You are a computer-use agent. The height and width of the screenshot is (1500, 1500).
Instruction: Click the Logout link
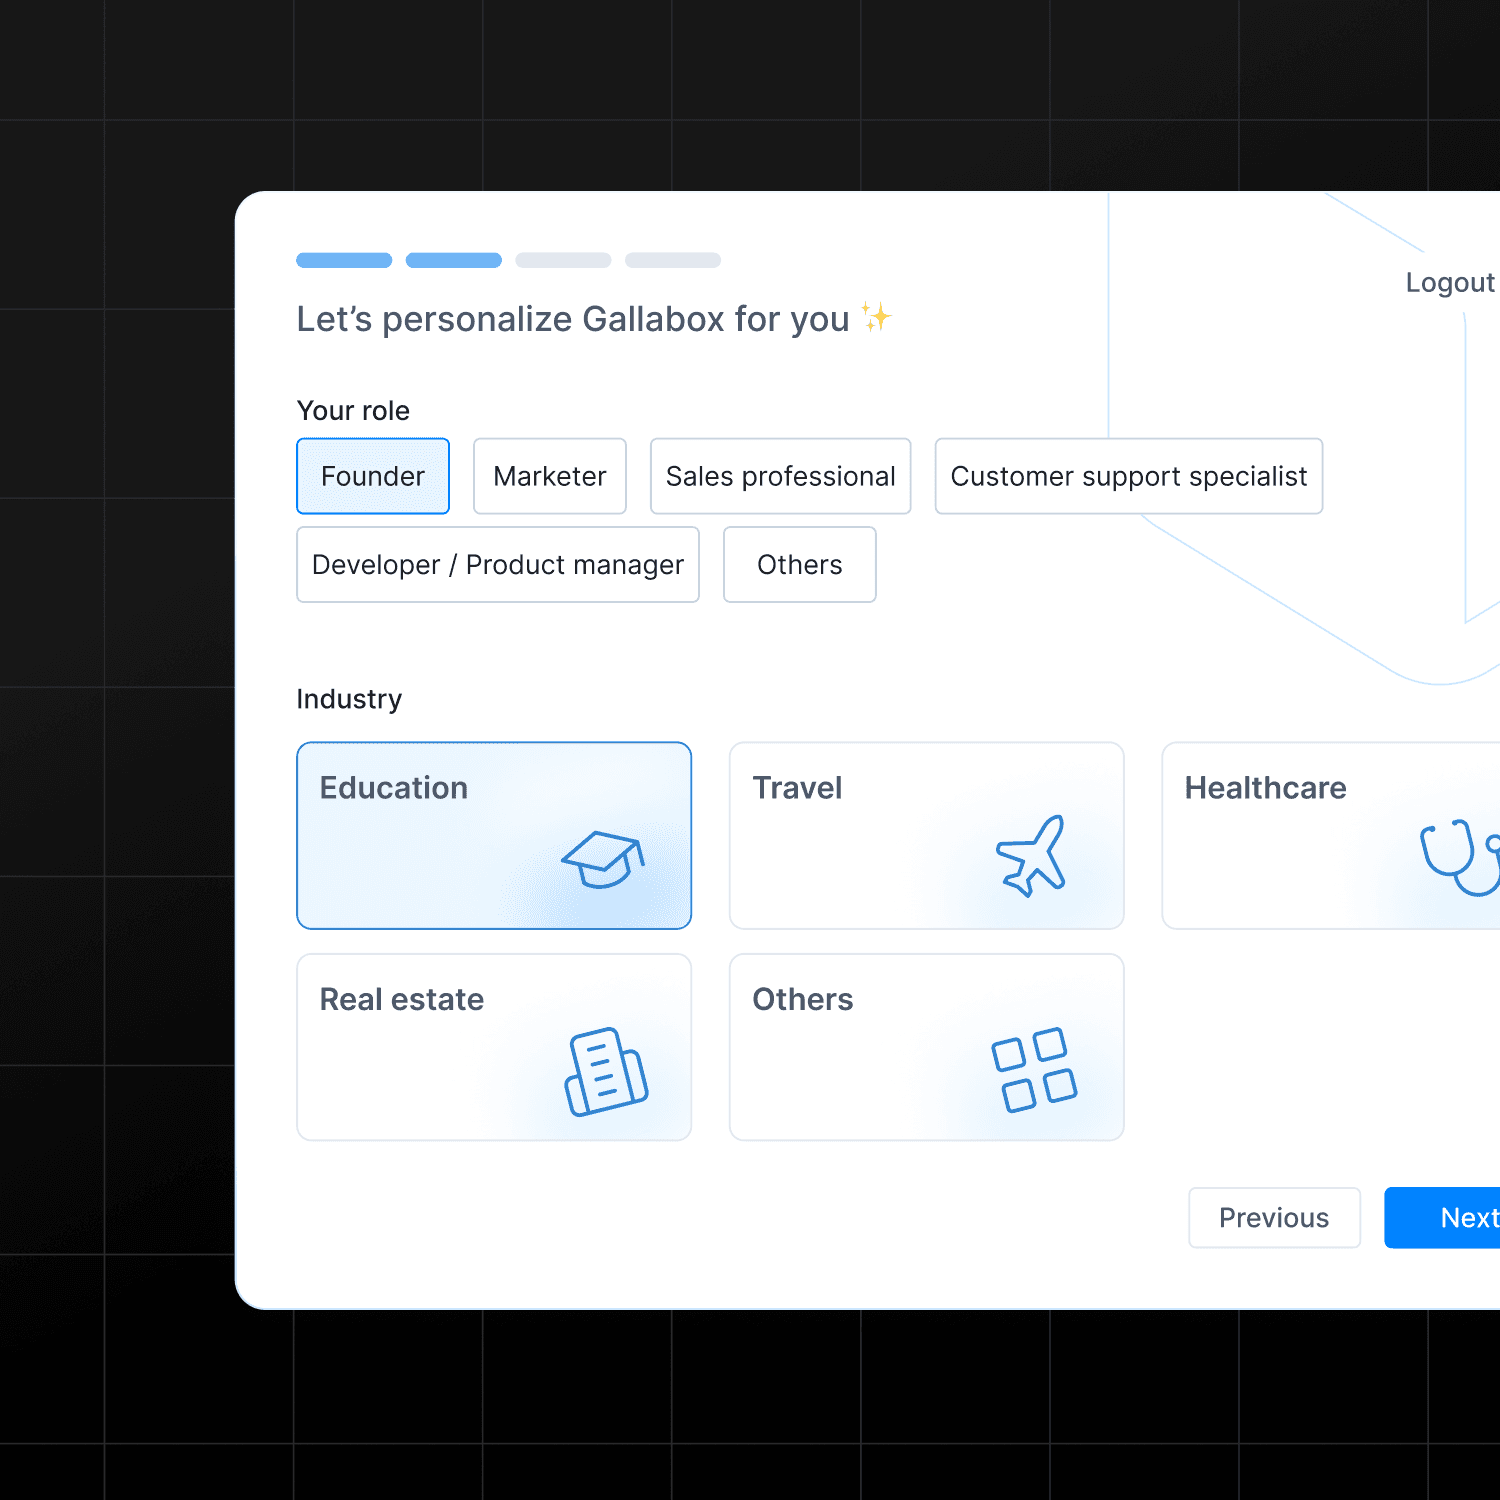1450,283
